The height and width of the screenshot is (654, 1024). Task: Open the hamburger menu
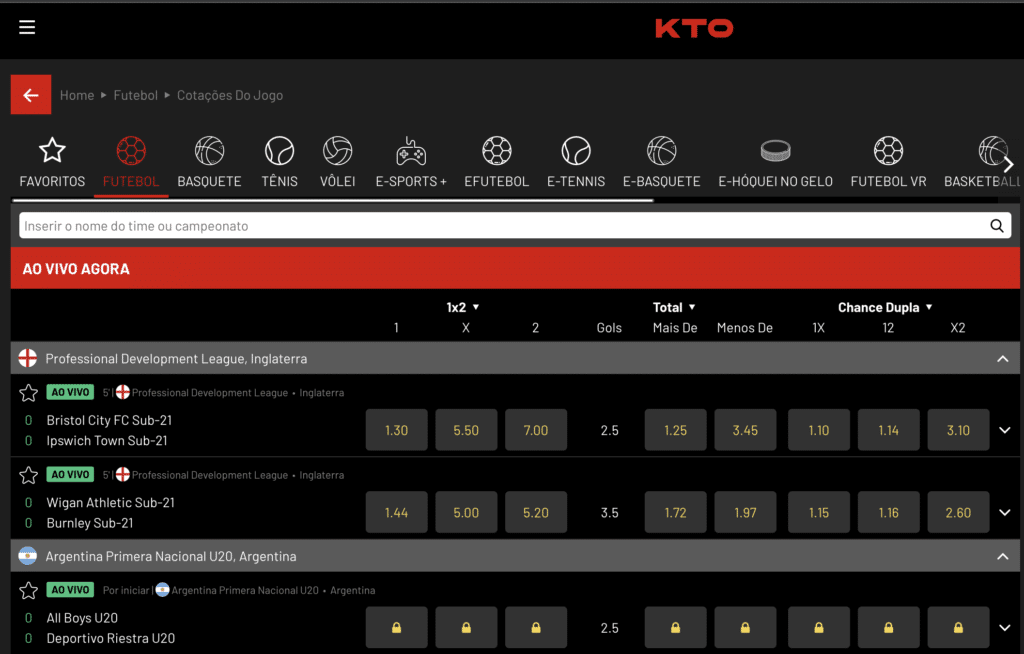27,27
